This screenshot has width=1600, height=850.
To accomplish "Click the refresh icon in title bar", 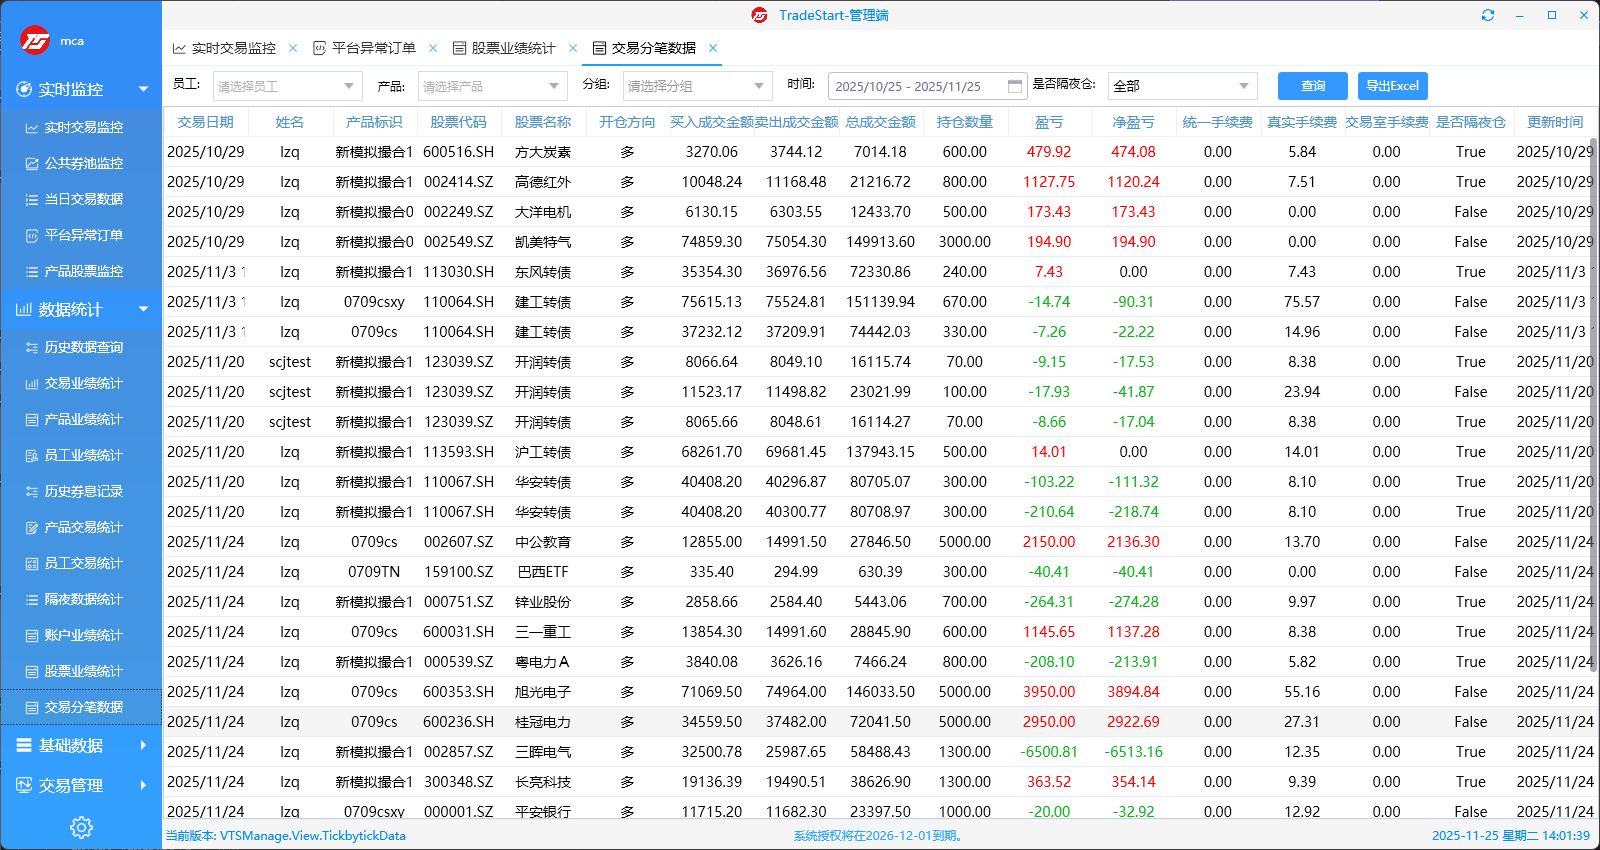I will (x=1488, y=15).
